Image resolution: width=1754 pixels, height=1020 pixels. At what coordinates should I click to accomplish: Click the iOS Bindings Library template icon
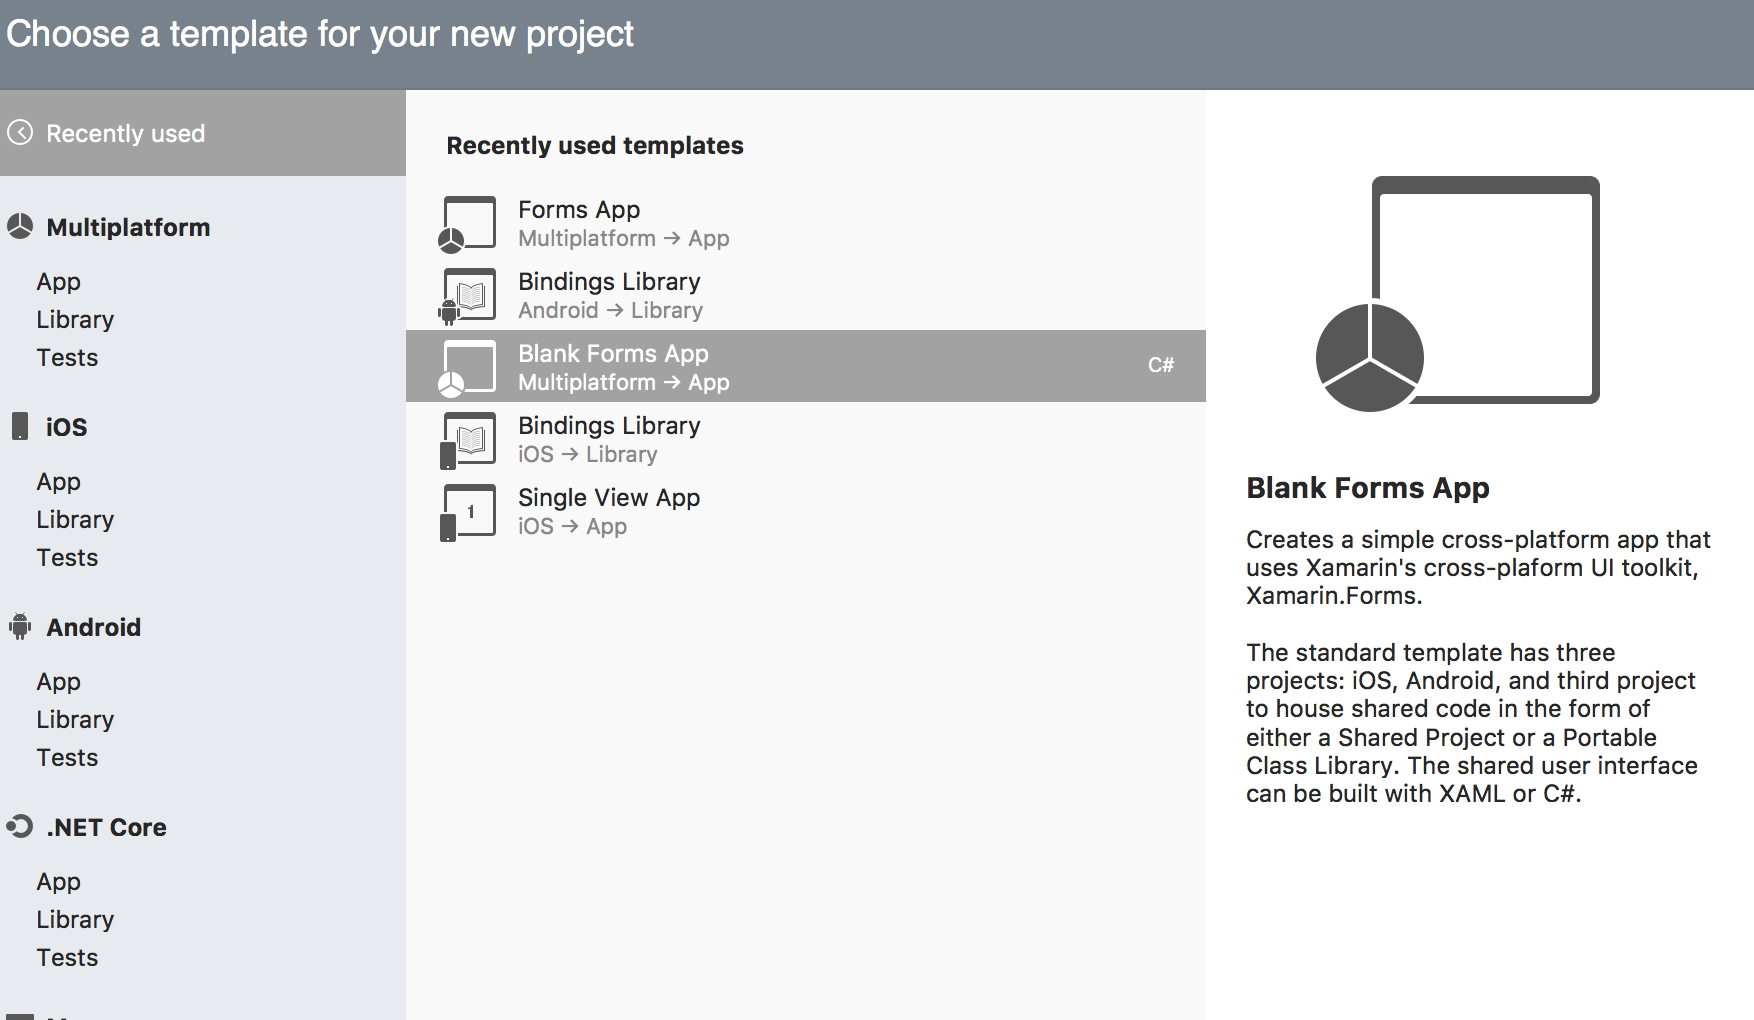[468, 440]
